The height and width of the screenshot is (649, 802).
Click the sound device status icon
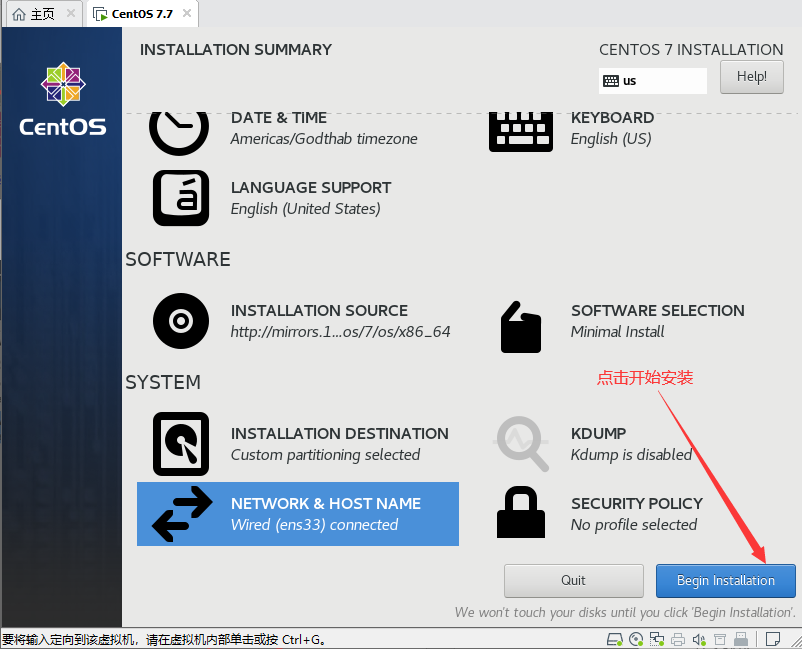click(x=699, y=639)
